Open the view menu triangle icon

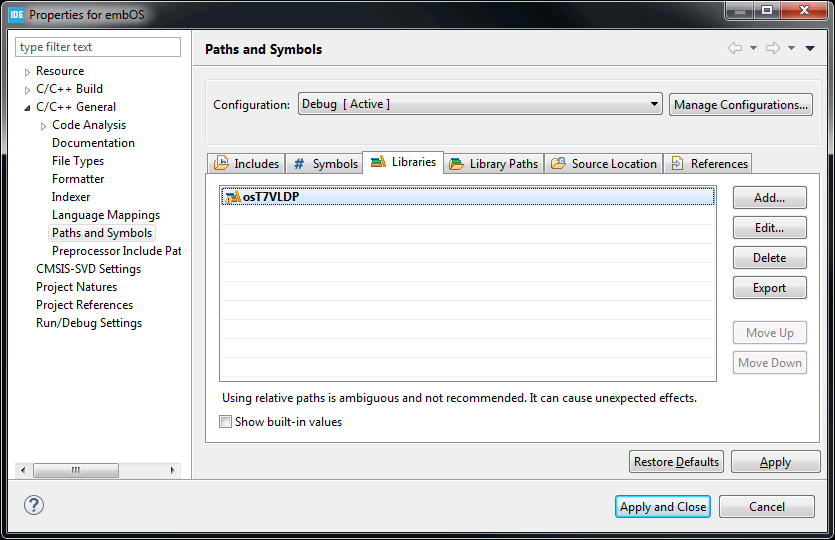[810, 49]
